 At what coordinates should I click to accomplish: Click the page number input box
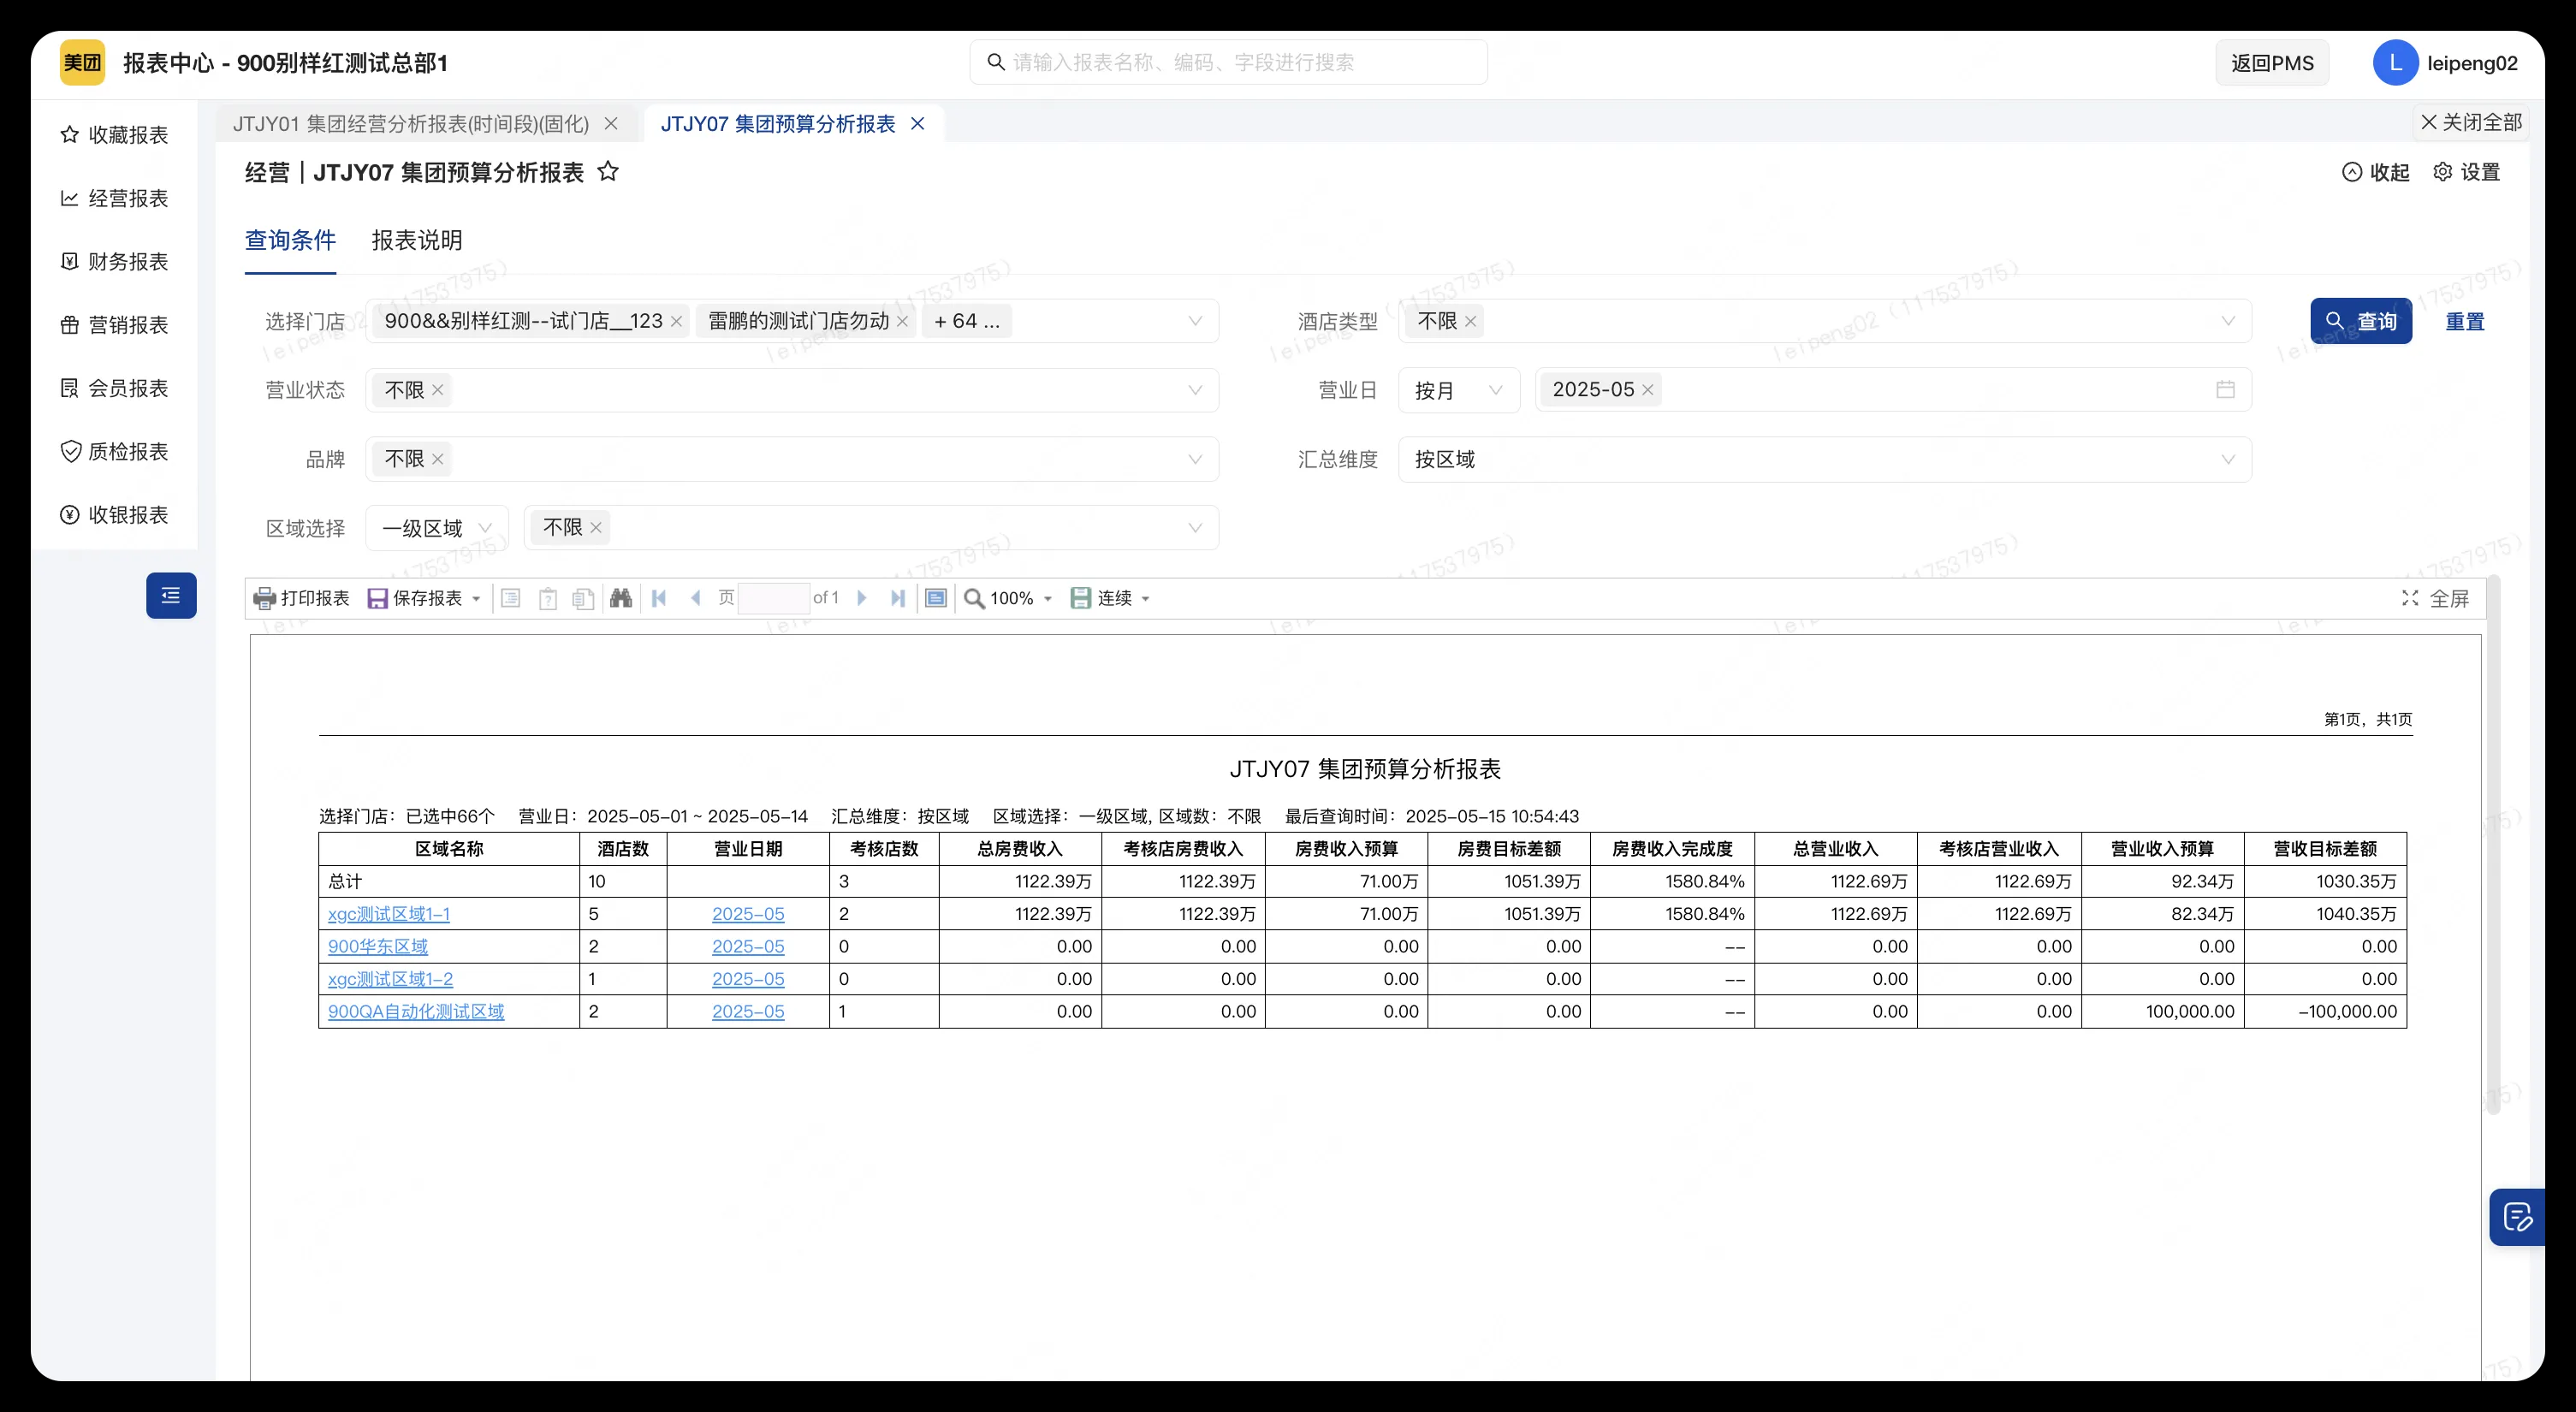pos(773,599)
